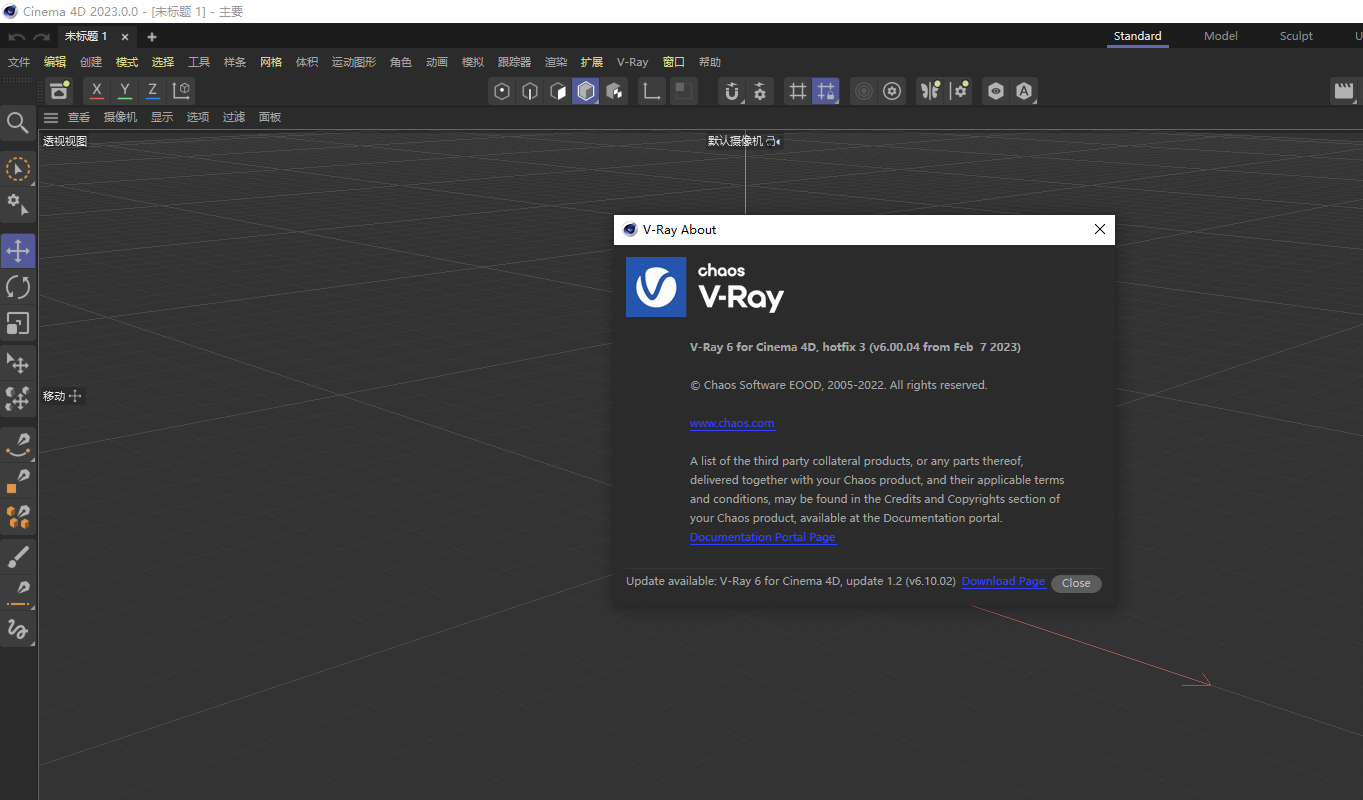Screen dimensions: 1363x800
Task: Click the Workplane grid icon
Action: click(x=797, y=91)
